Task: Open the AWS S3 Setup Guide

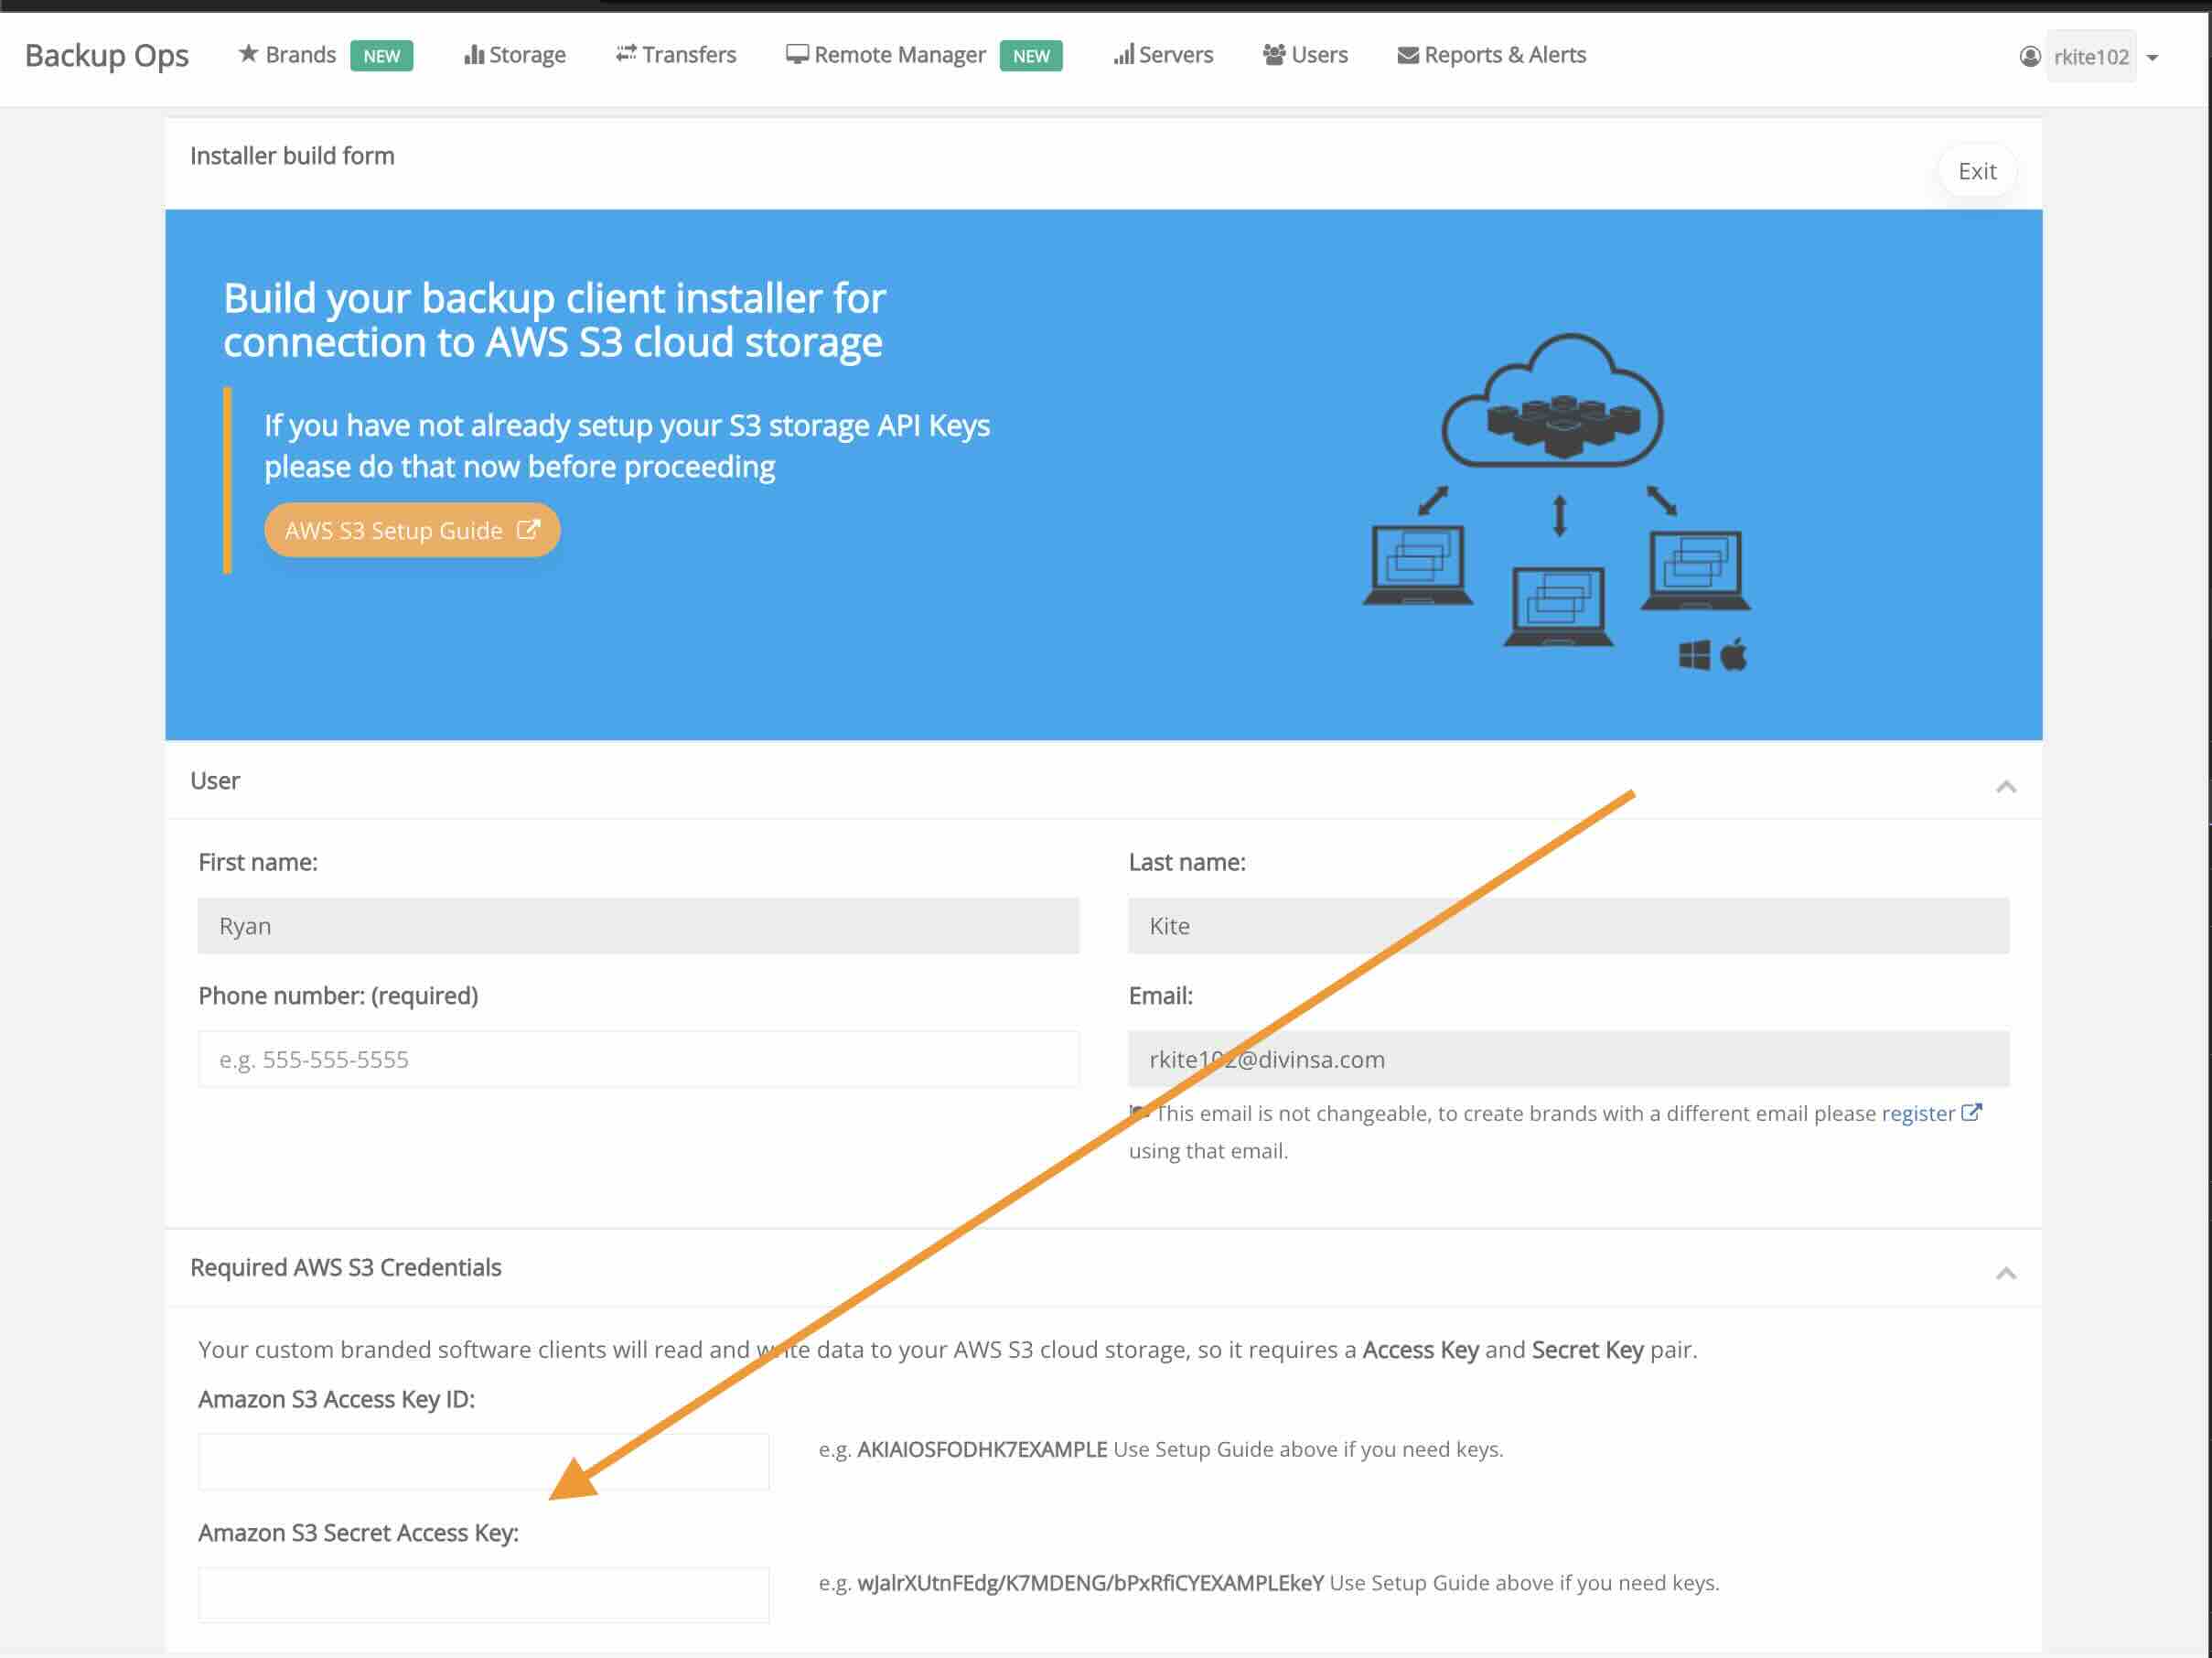Action: (412, 530)
